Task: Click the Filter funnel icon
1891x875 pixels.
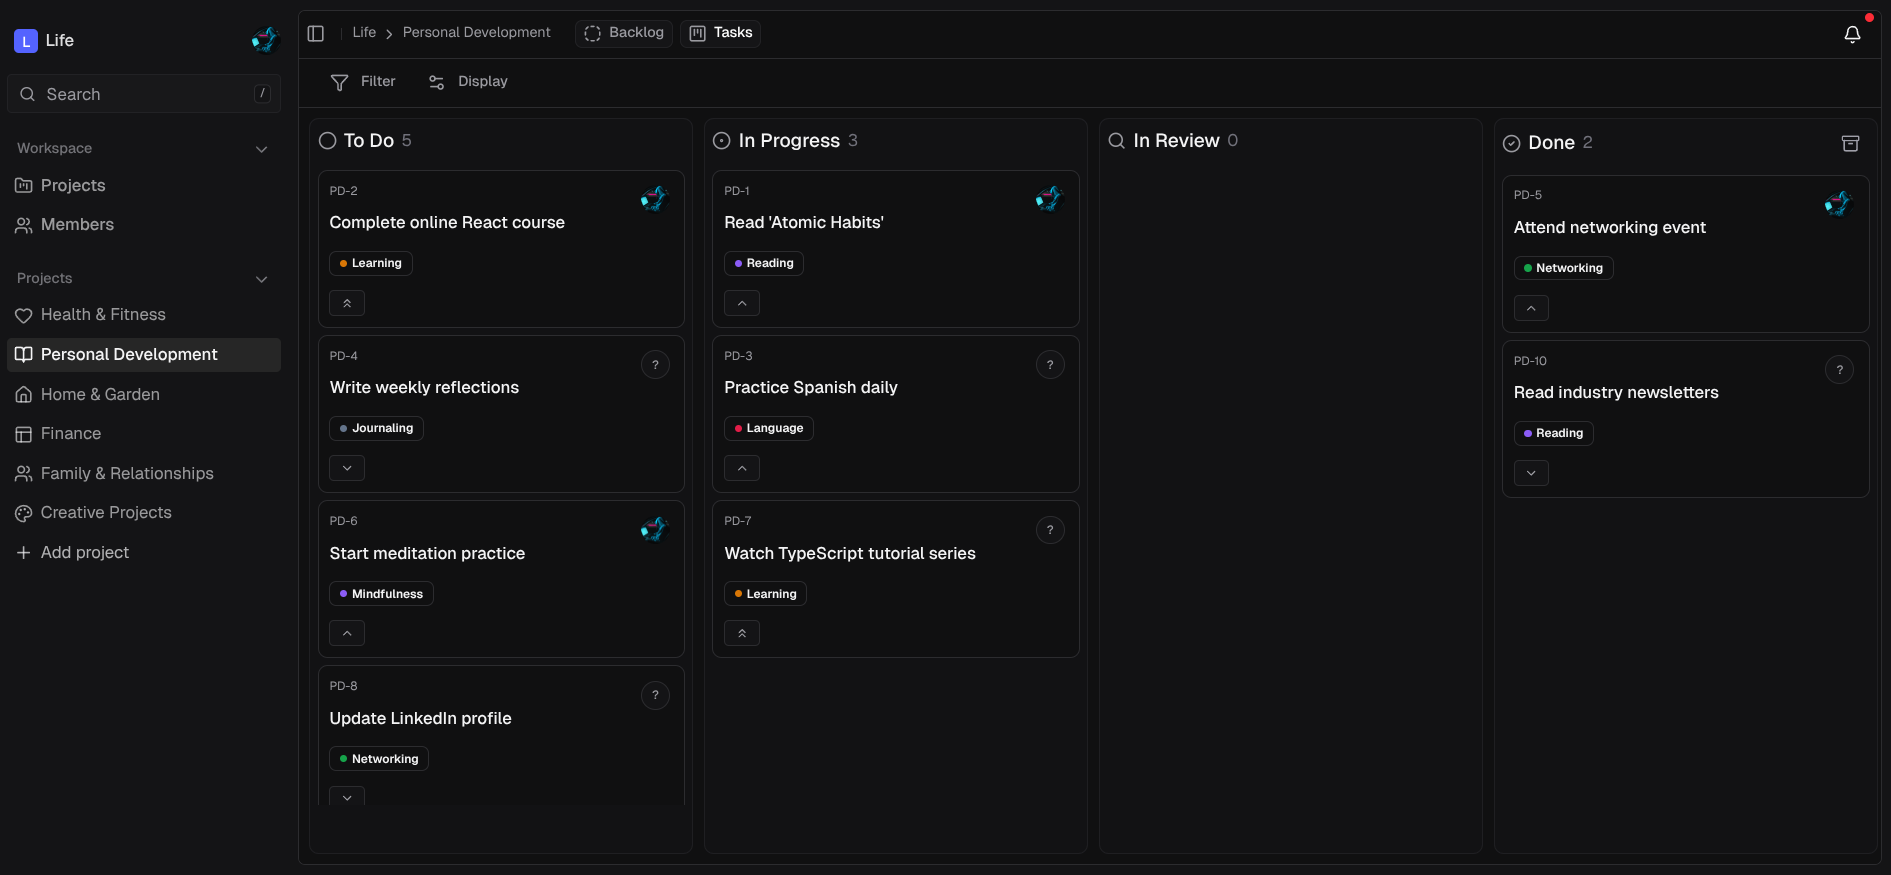Action: [x=340, y=82]
